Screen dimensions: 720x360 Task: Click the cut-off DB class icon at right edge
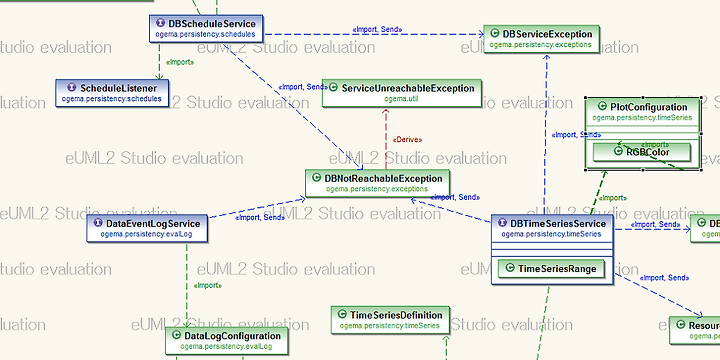point(702,223)
